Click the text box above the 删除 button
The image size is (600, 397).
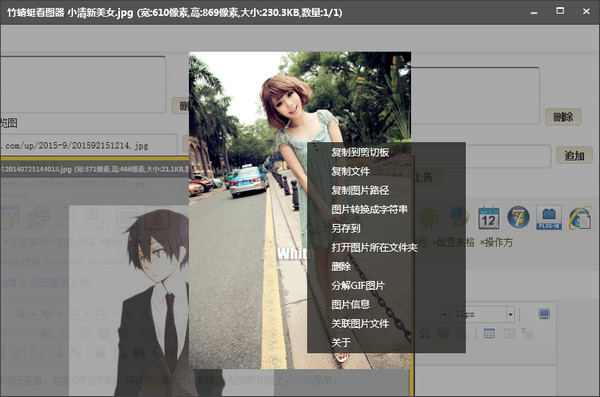pos(475,95)
